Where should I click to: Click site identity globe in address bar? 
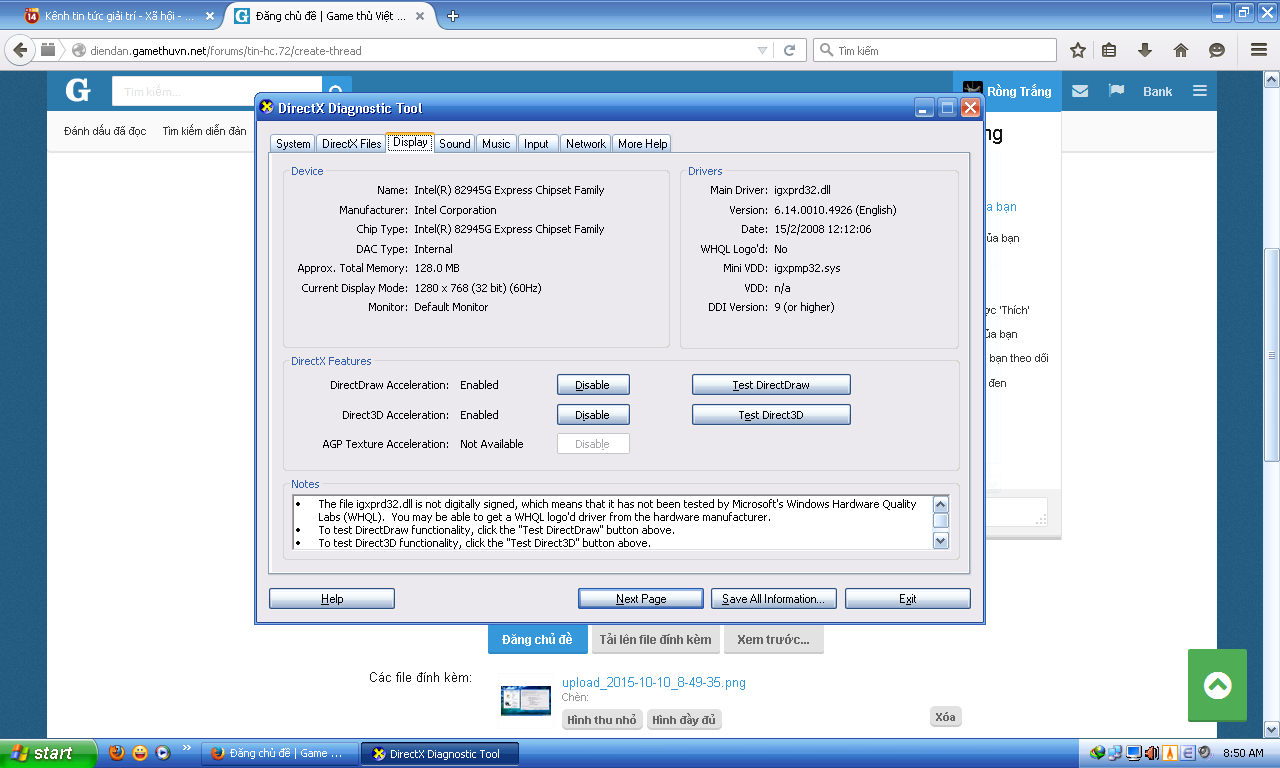[x=79, y=50]
